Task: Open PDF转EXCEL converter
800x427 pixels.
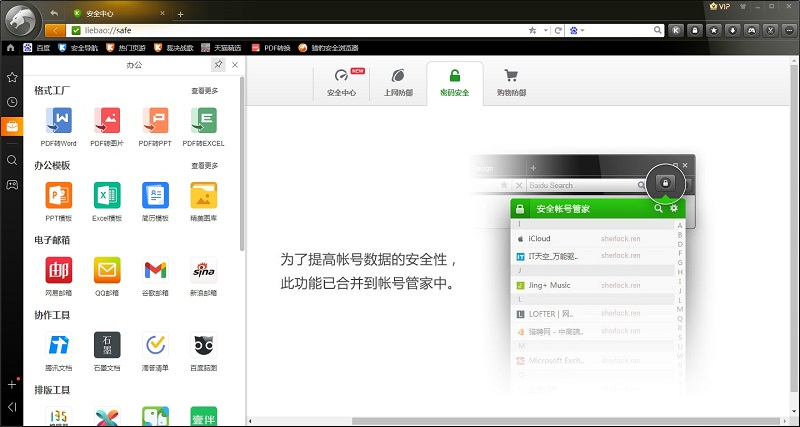Action: 204,127
